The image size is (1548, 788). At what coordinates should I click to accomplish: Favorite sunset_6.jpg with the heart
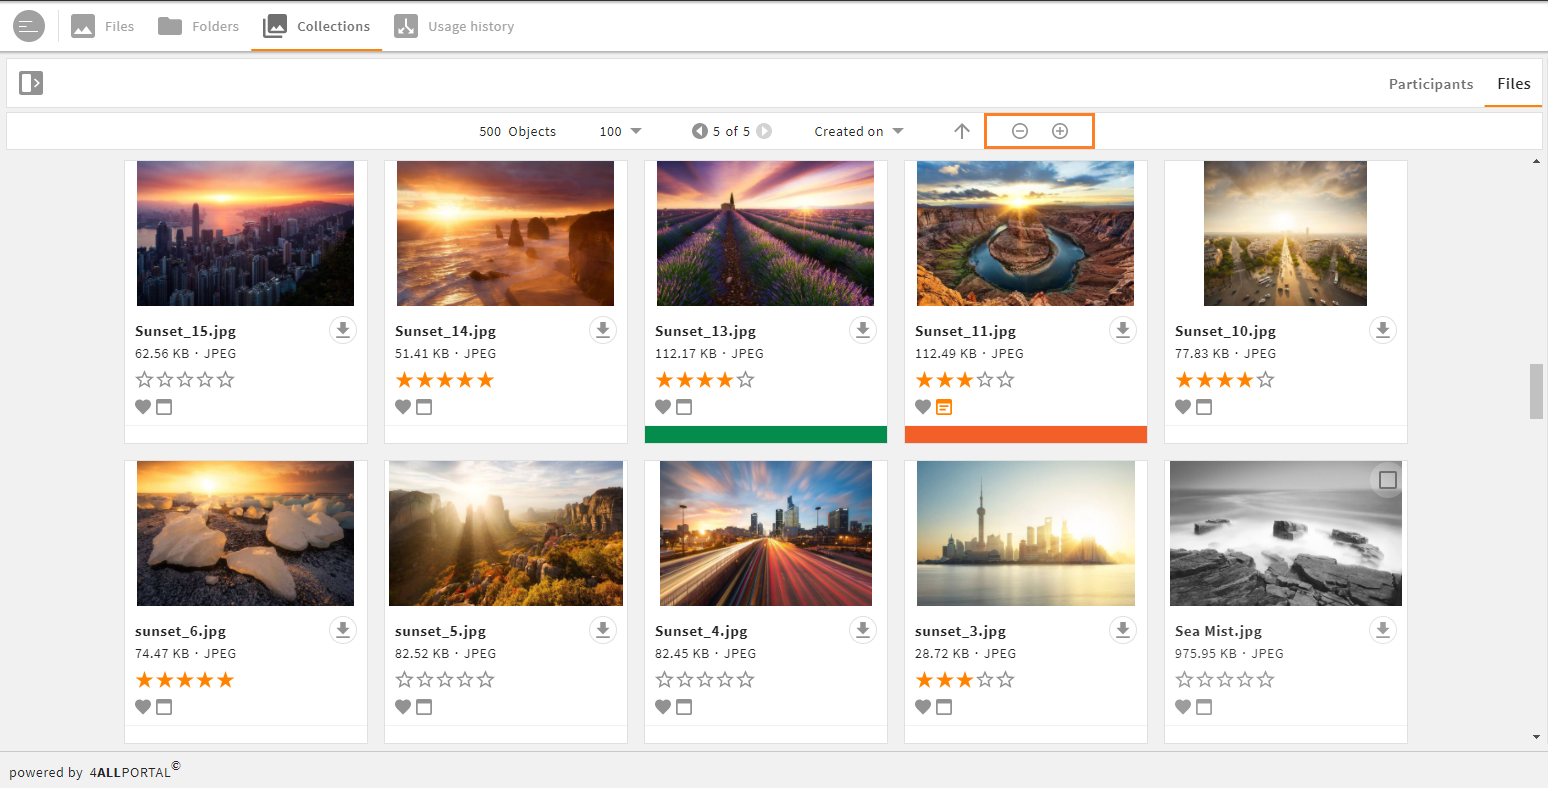point(143,707)
